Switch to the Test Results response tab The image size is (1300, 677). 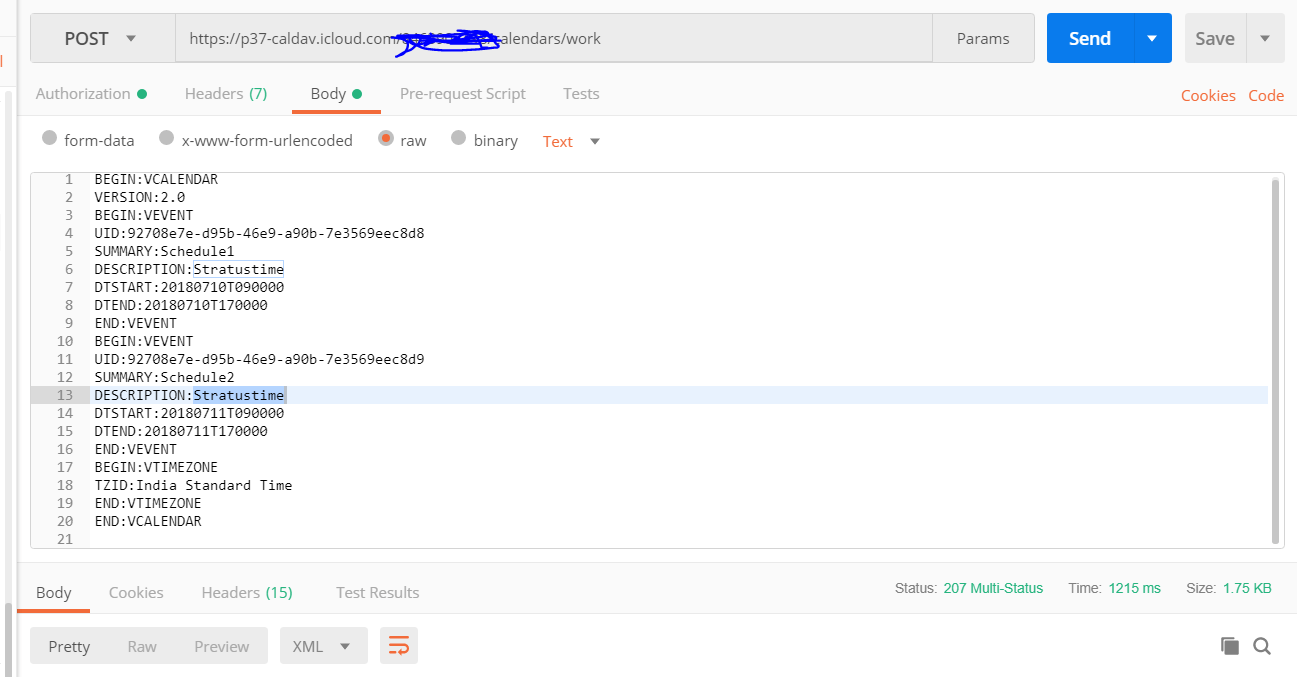[x=377, y=592]
